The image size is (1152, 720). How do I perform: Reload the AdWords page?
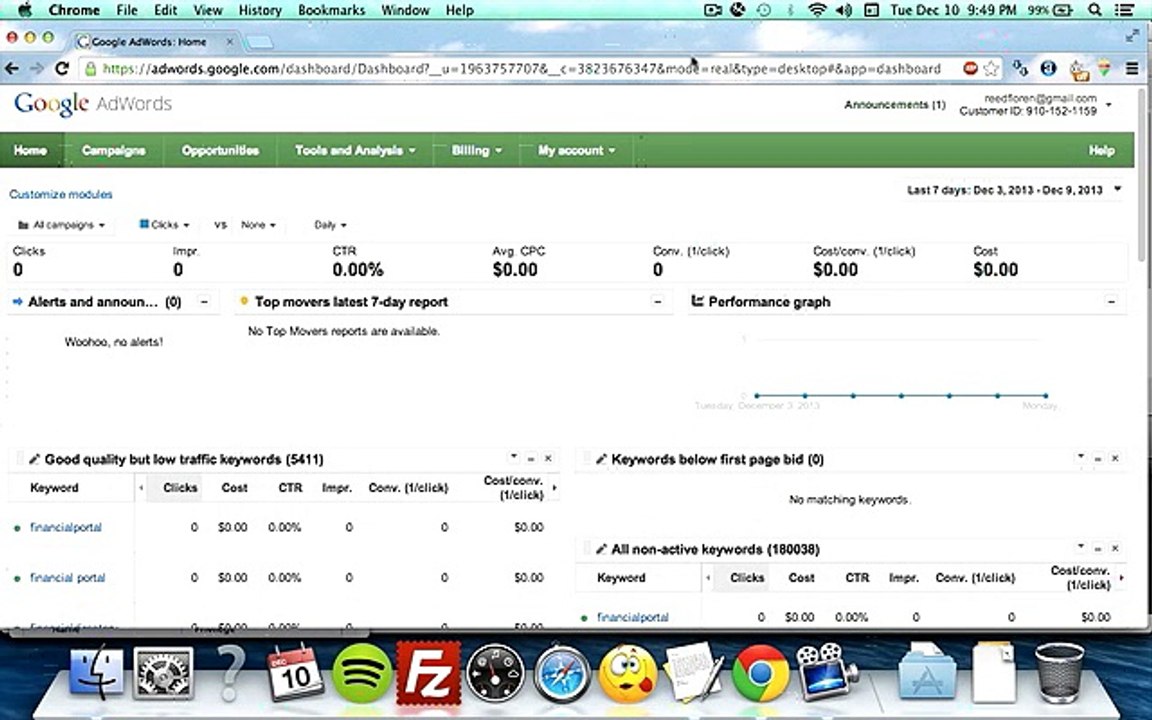[62, 68]
